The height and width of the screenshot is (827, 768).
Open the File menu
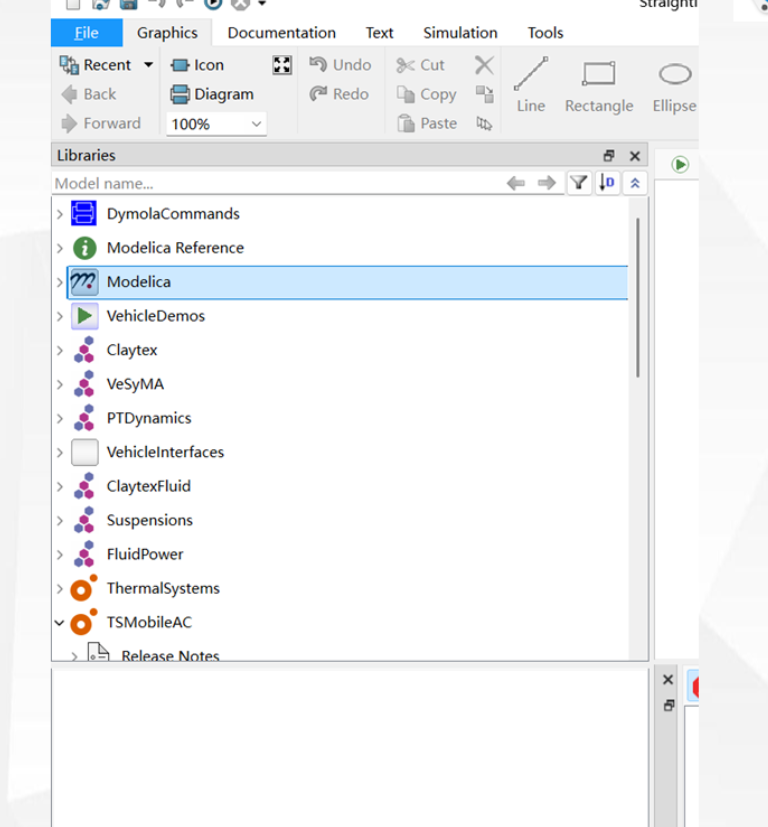pos(87,33)
